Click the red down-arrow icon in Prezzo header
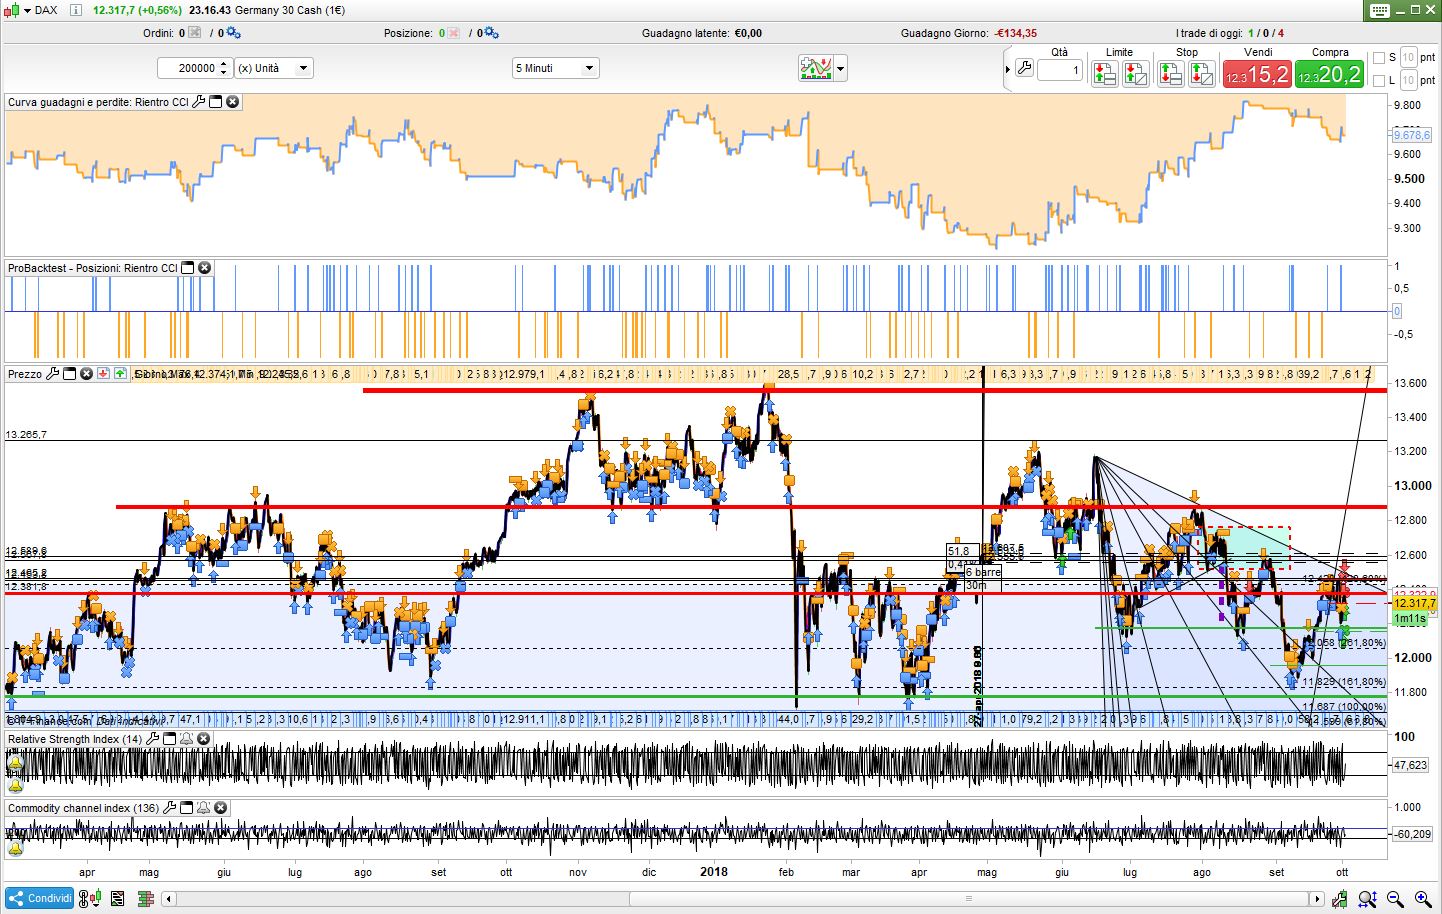 tap(103, 374)
